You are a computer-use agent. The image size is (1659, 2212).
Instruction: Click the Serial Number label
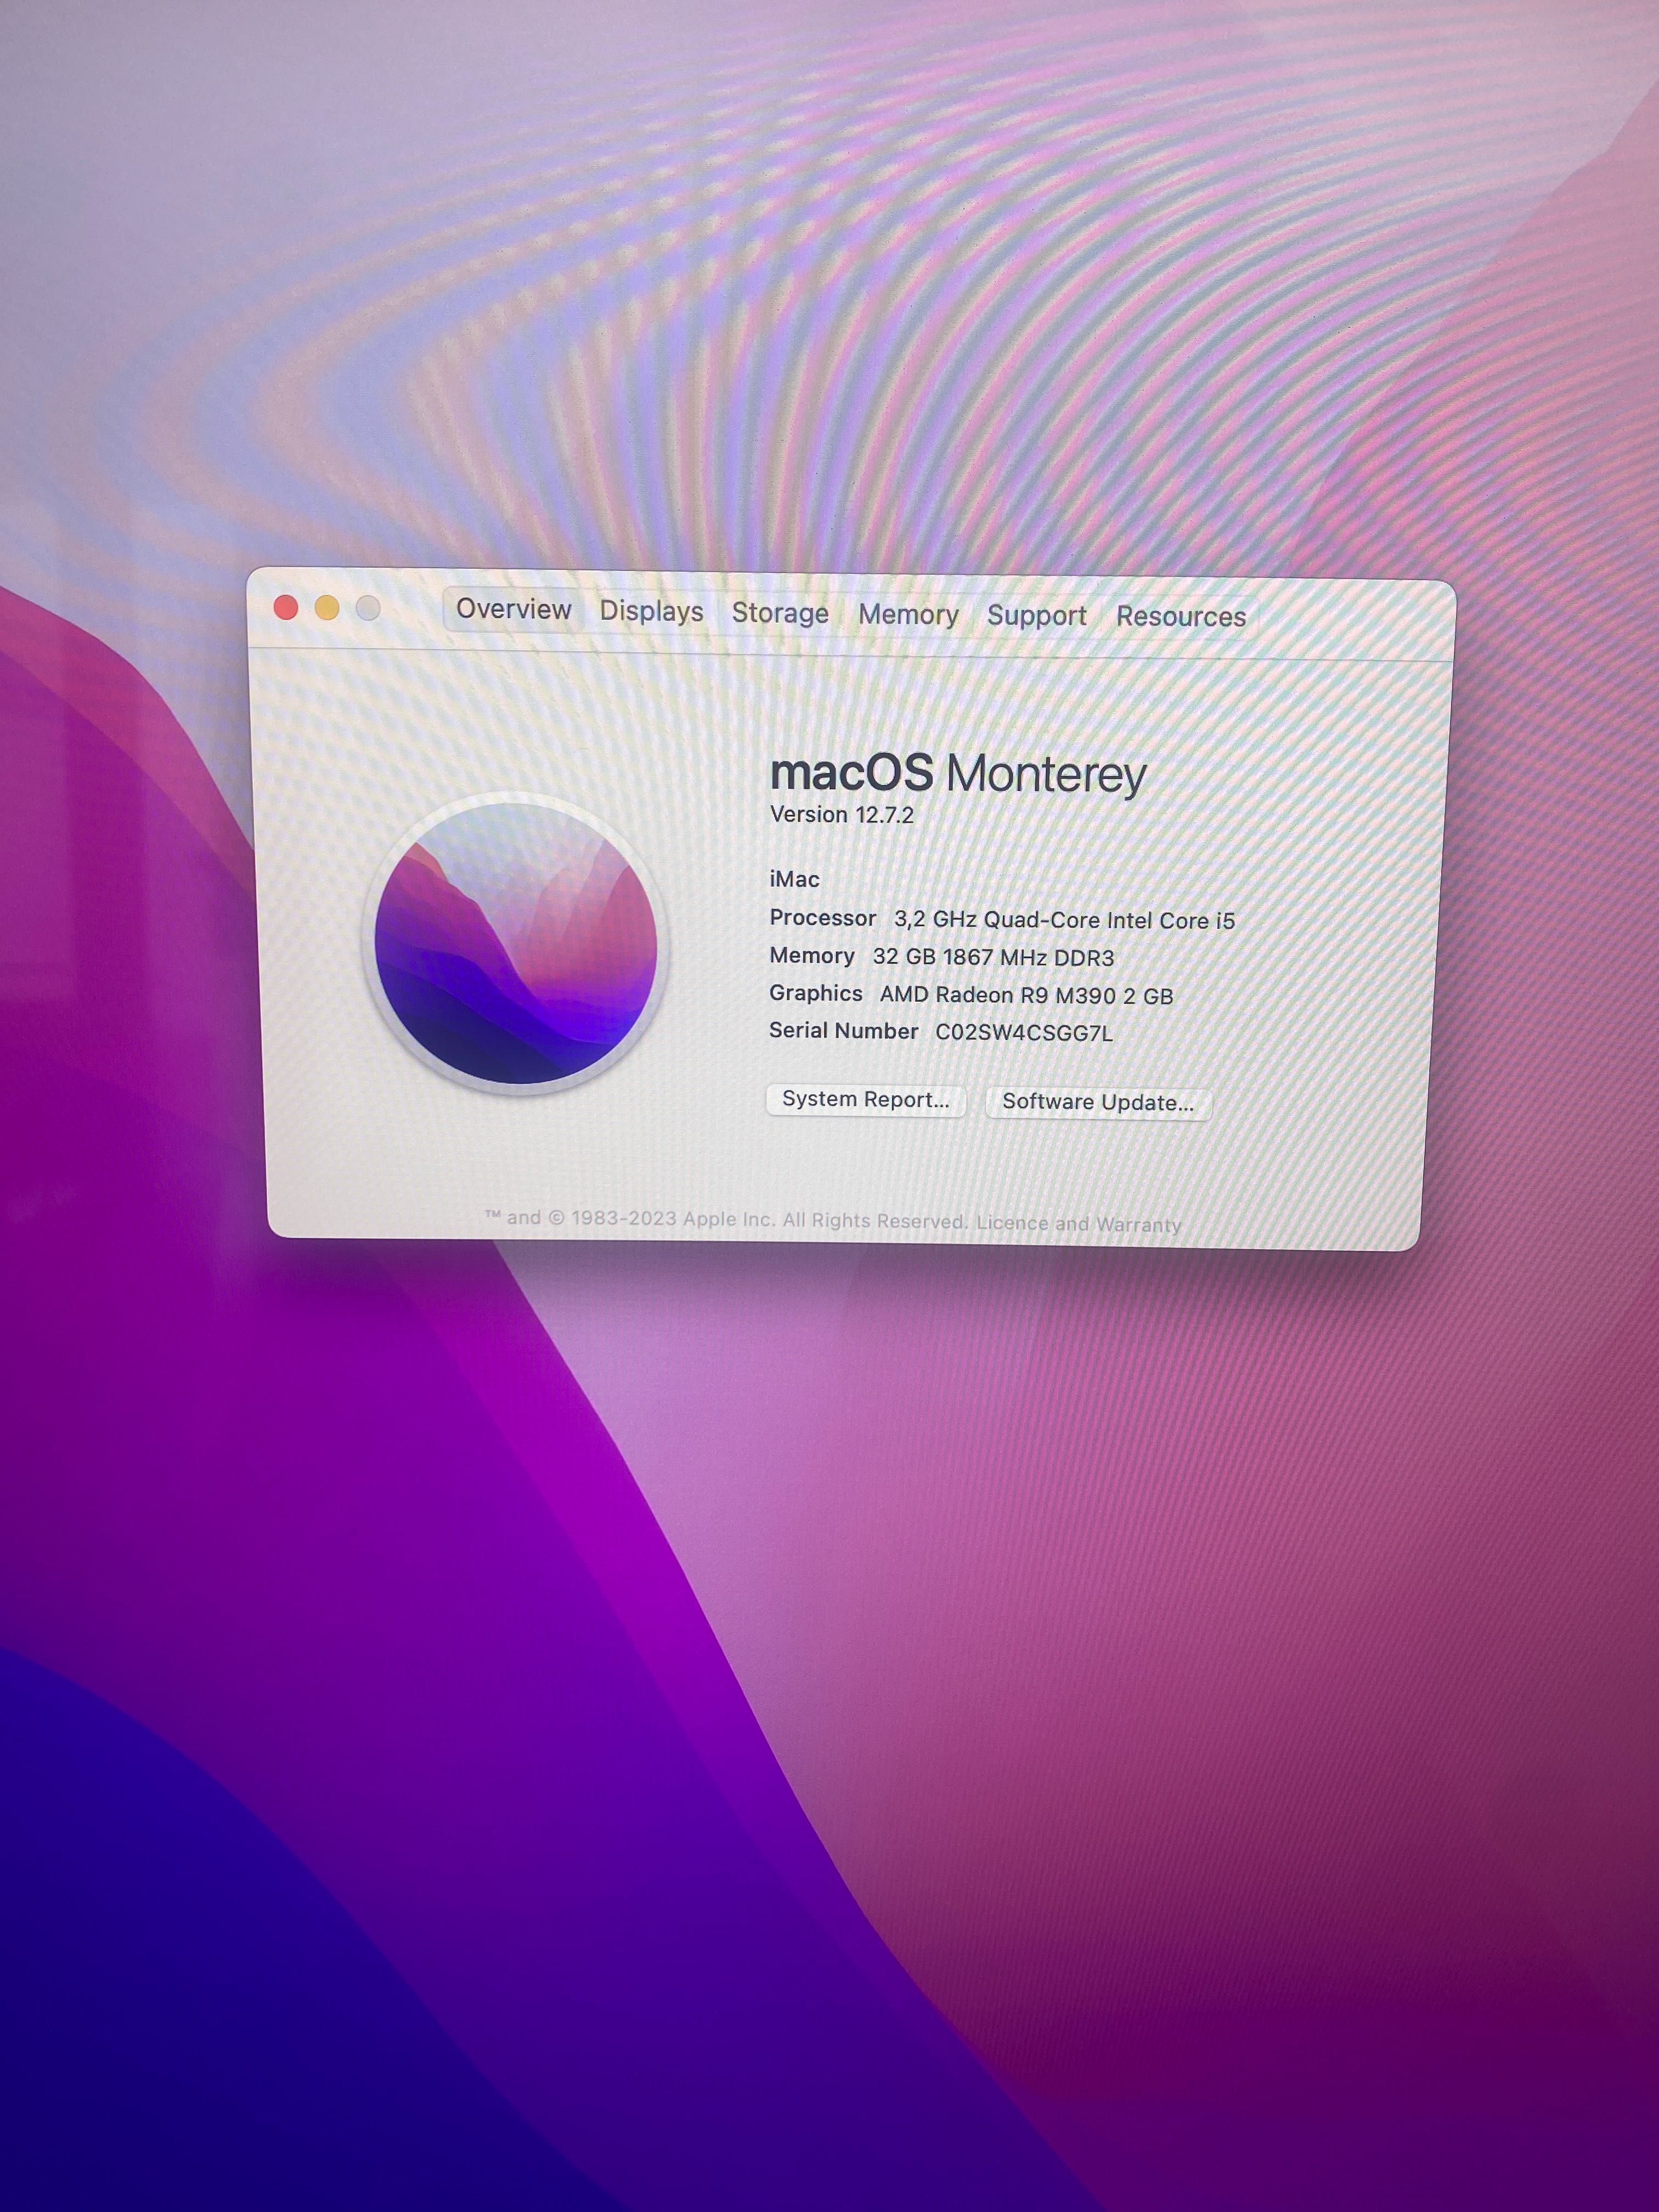click(x=843, y=1031)
